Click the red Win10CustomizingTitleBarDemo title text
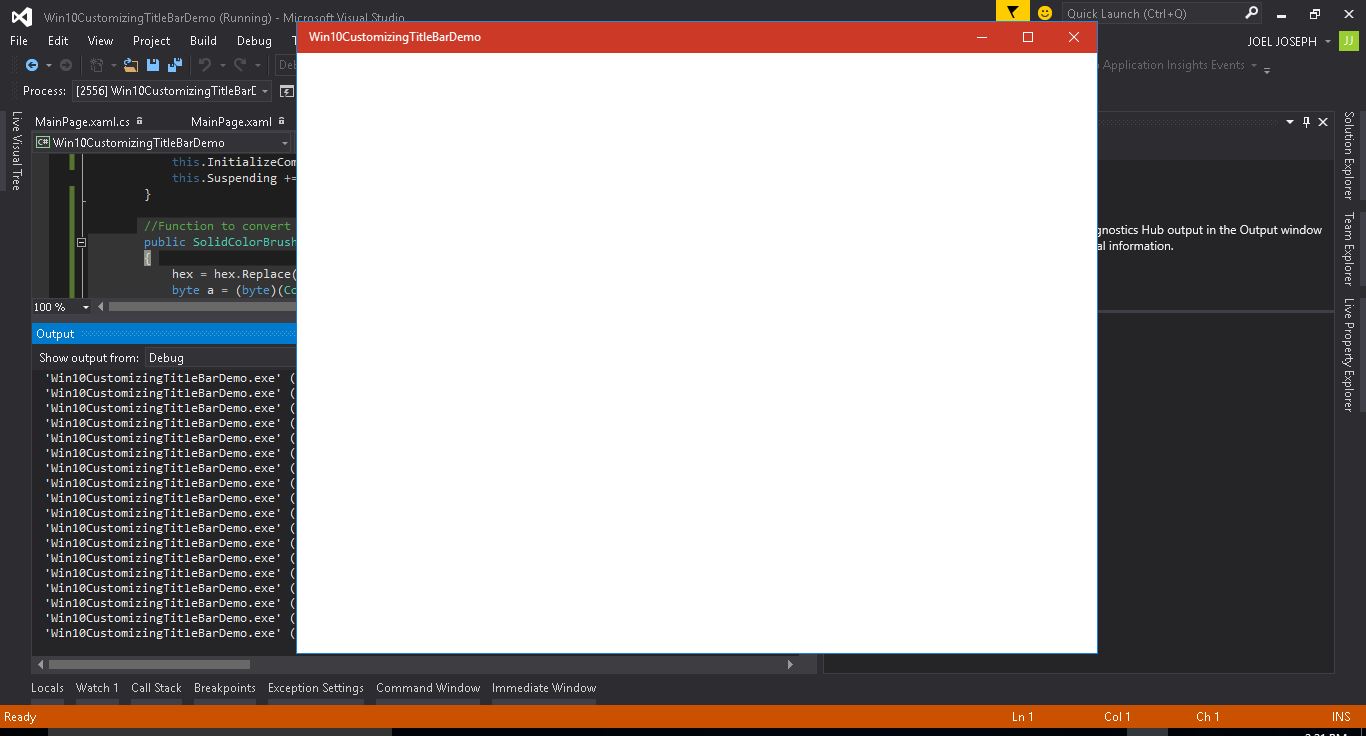Screen dimensions: 1366x736 click(395, 37)
